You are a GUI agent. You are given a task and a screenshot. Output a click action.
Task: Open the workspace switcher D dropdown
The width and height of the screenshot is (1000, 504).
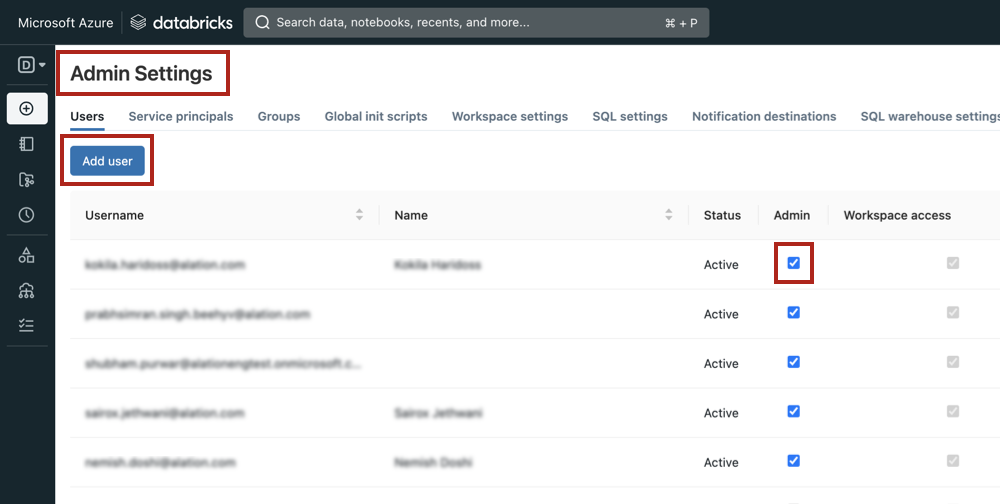coord(31,64)
